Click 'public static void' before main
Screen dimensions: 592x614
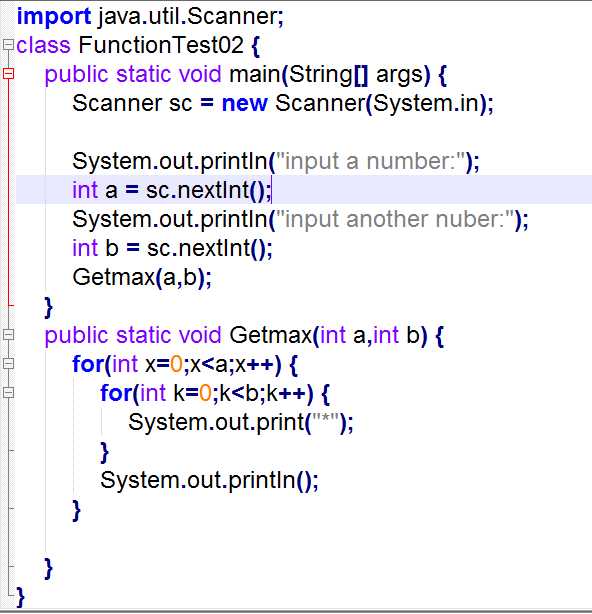(x=133, y=74)
